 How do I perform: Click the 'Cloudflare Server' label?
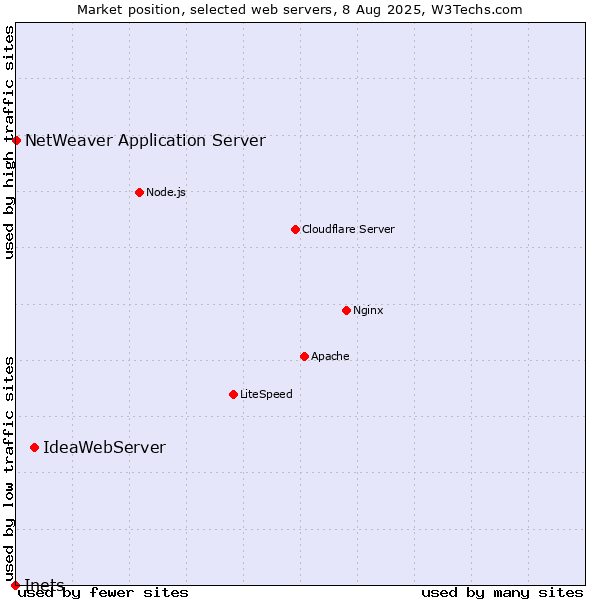pyautogui.click(x=348, y=229)
